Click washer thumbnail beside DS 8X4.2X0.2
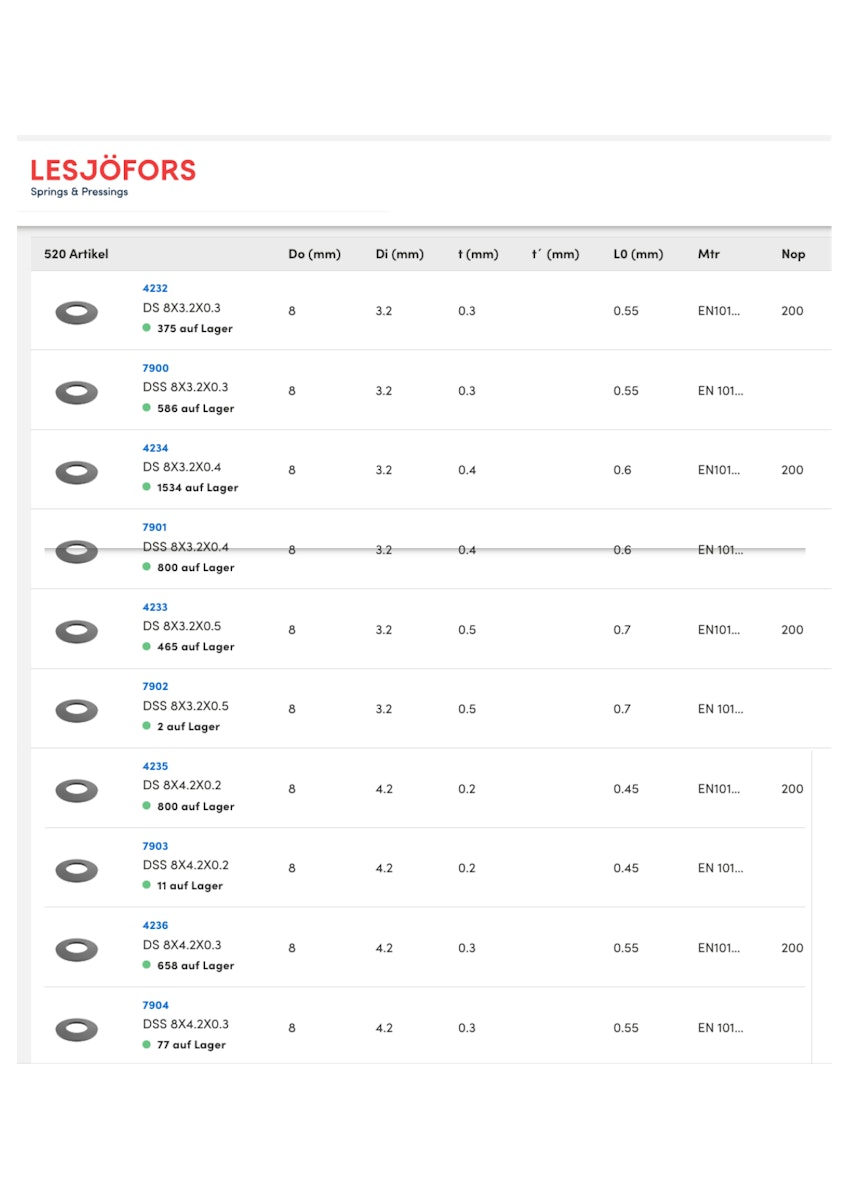The image size is (849, 1200). pos(76,790)
